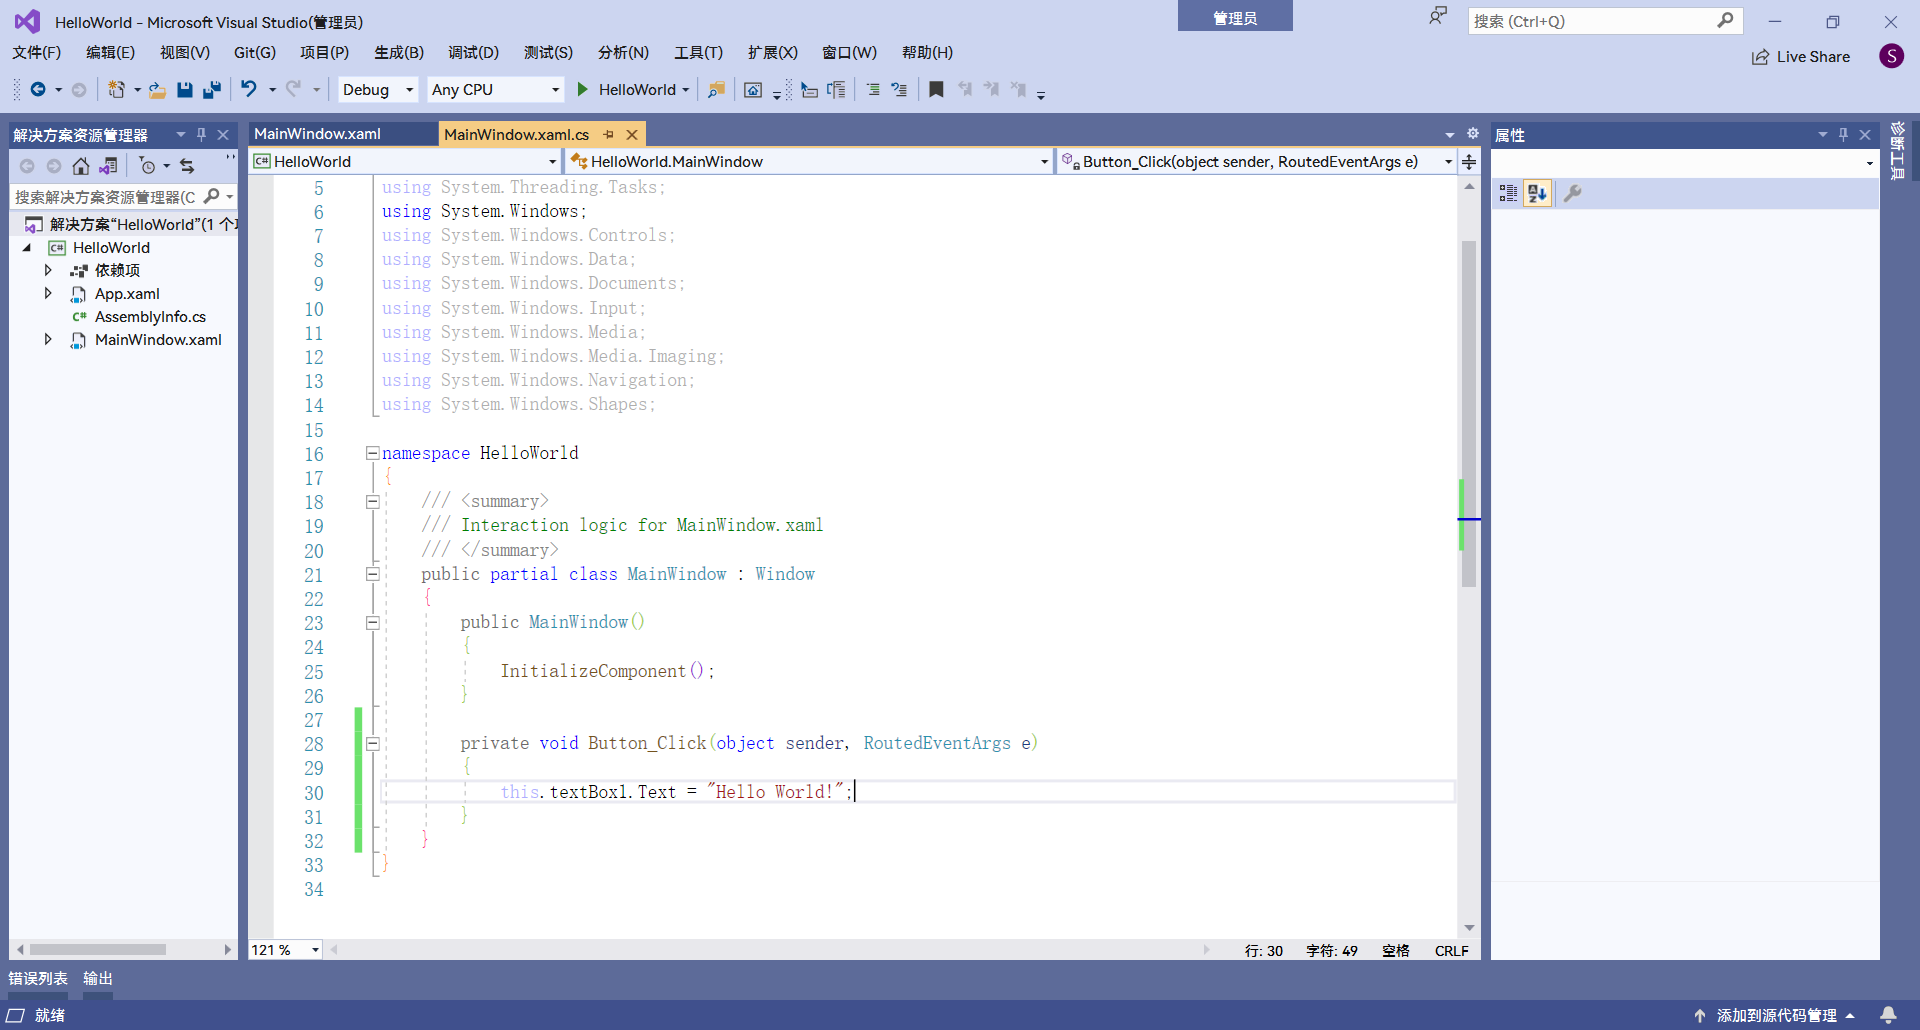Click the Find in Files icon
This screenshot has height=1030, width=1920.
pyautogui.click(x=716, y=90)
